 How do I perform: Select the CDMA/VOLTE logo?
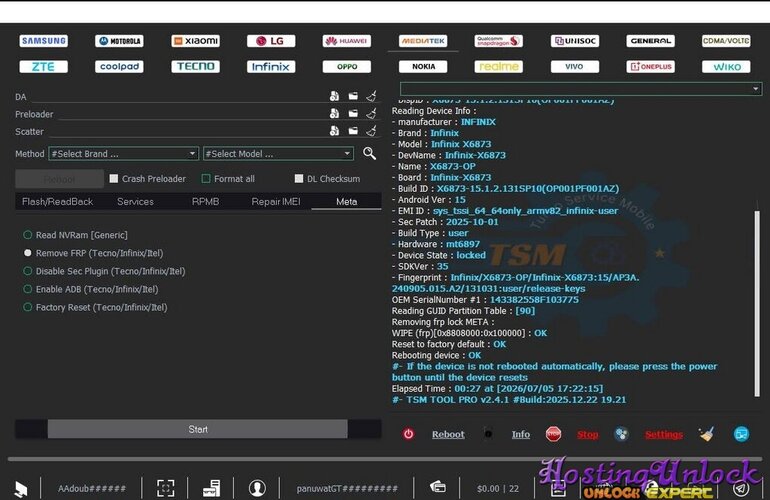[726, 41]
